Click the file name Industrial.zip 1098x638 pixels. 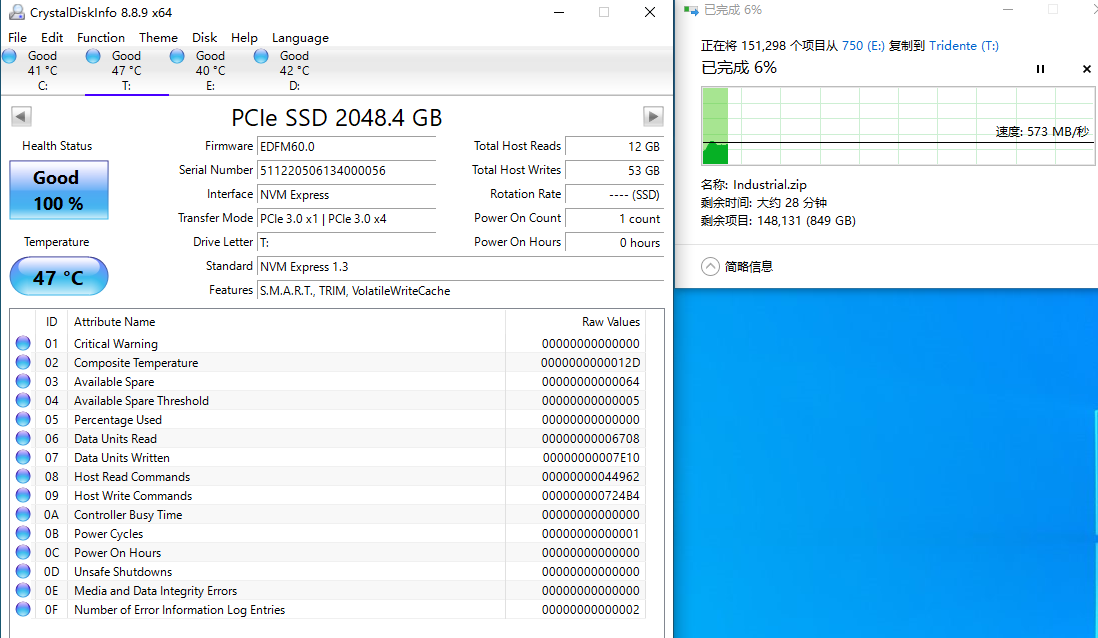pyautogui.click(x=770, y=185)
